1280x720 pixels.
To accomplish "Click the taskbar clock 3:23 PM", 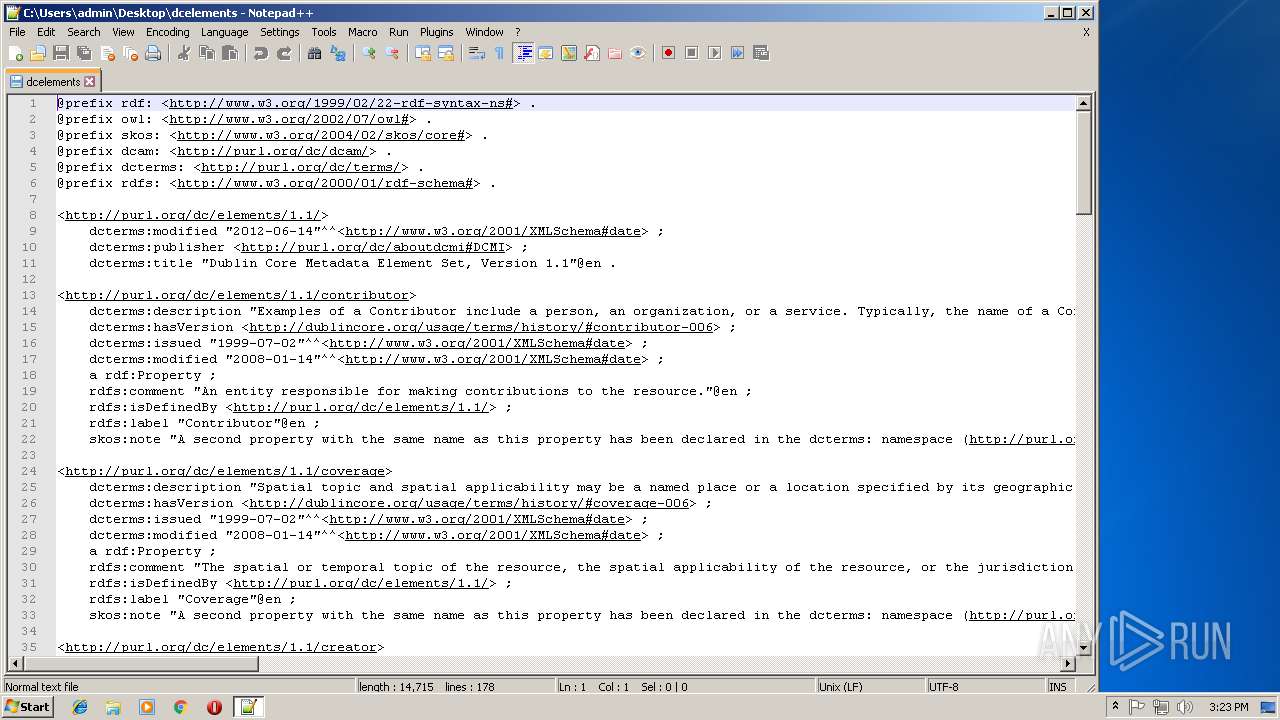I will pyautogui.click(x=1228, y=707).
